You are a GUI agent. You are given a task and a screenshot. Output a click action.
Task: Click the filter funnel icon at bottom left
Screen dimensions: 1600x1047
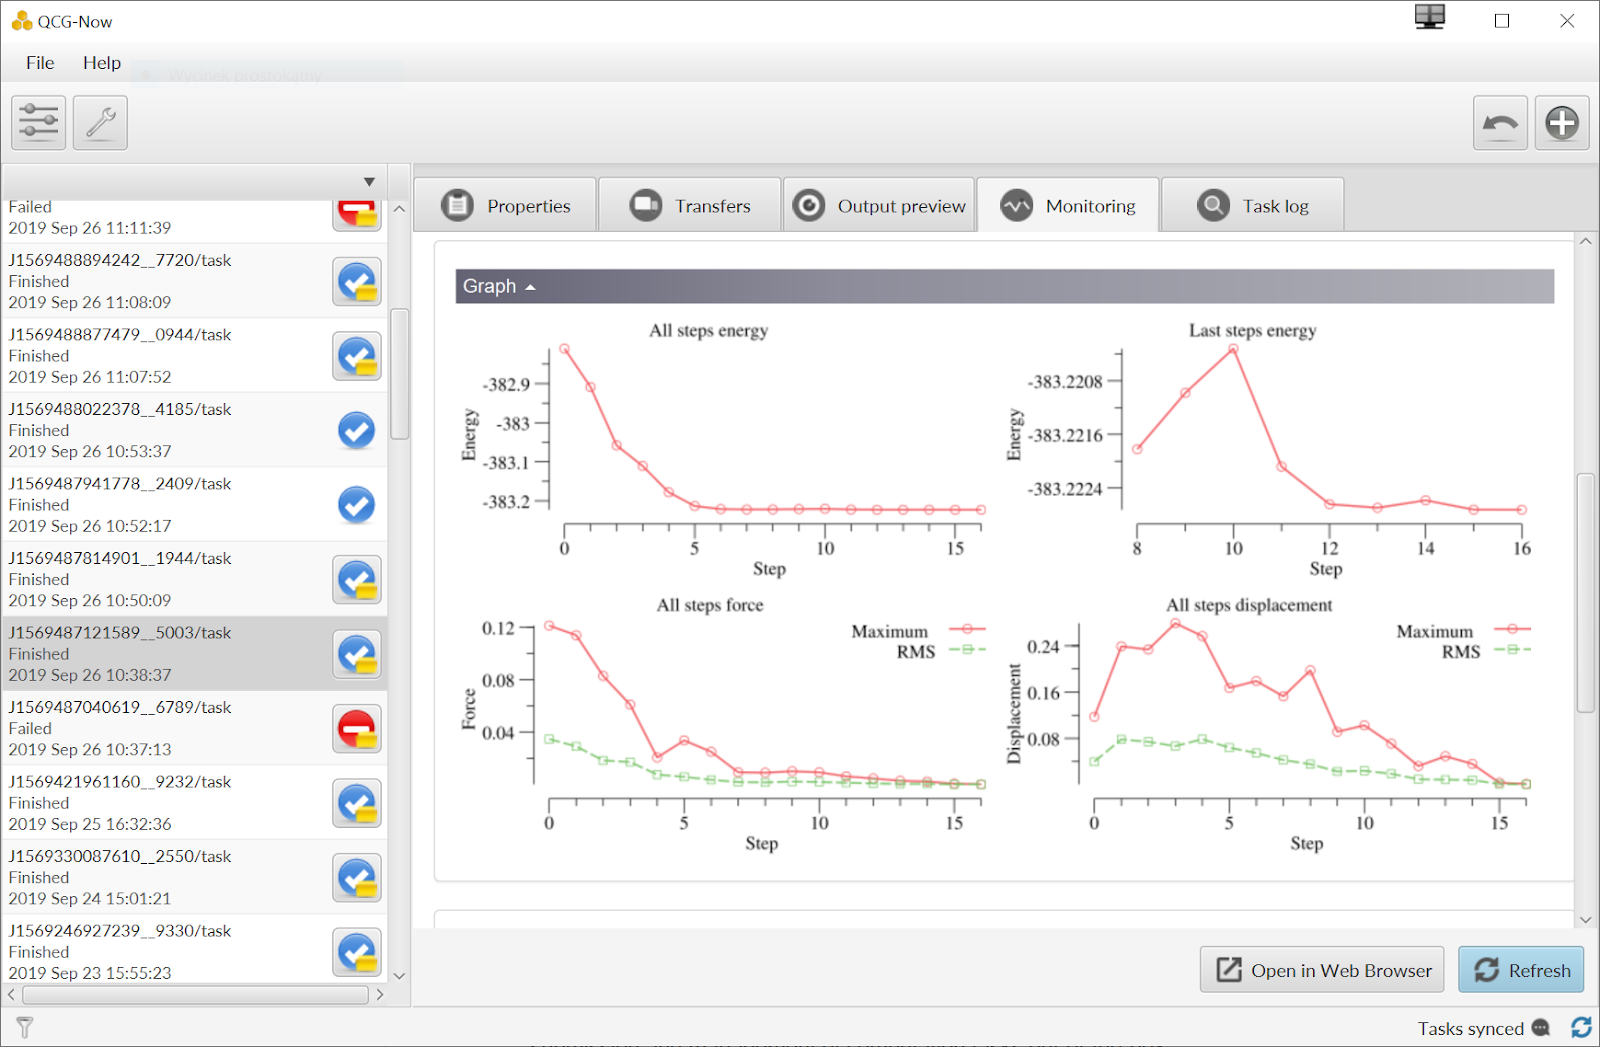point(25,1027)
